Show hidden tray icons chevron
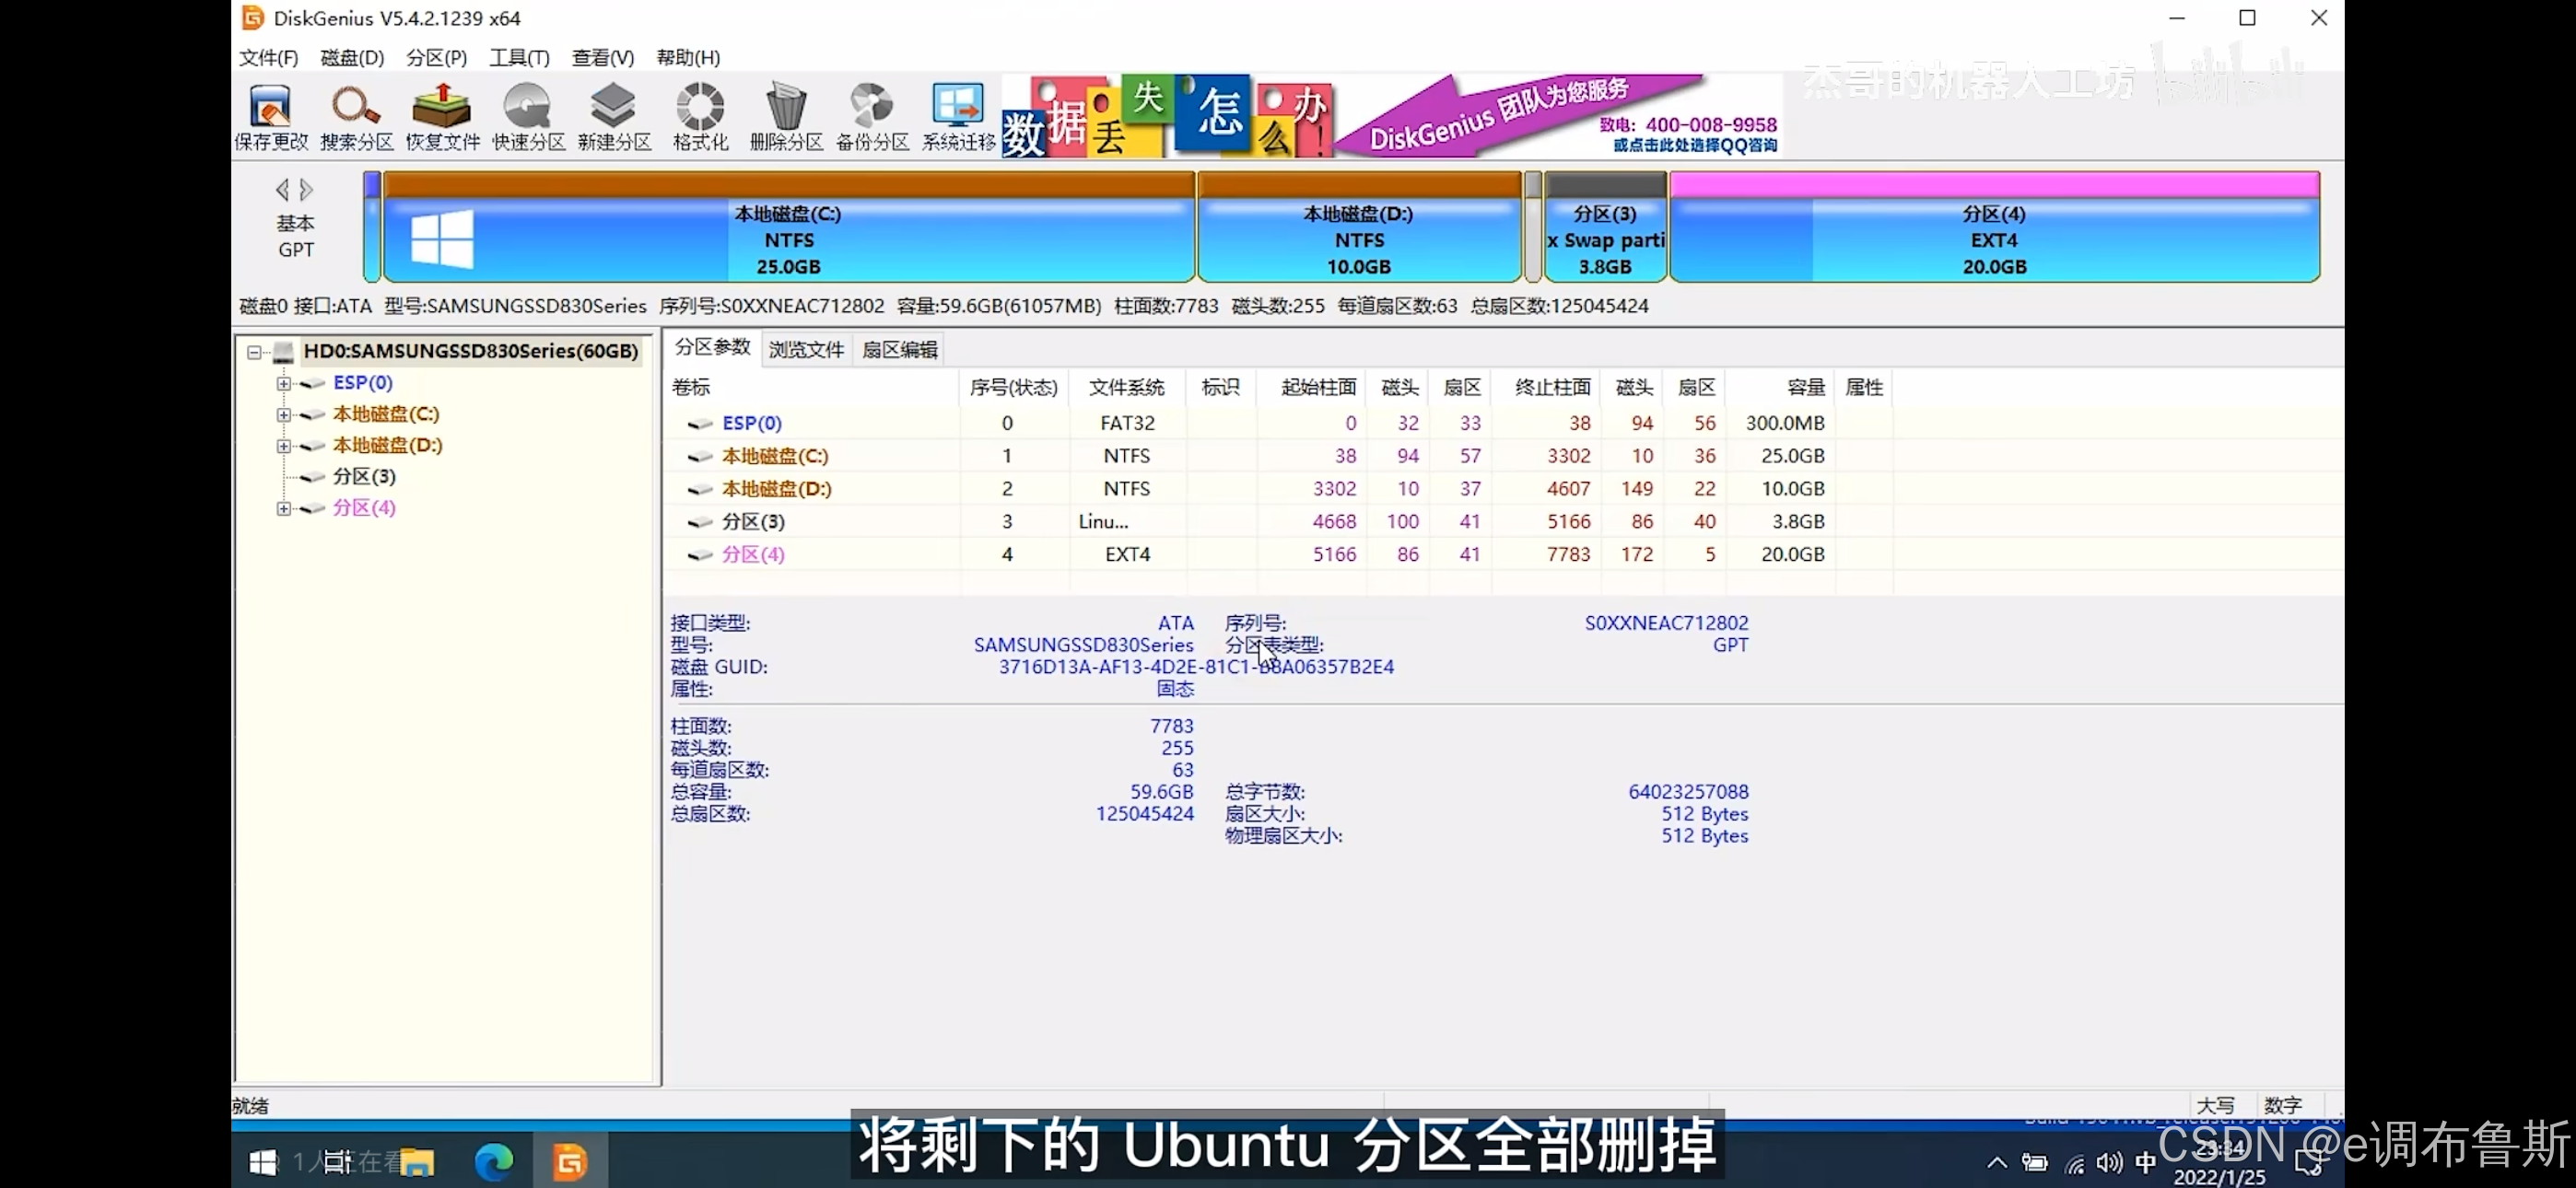 1997,1162
